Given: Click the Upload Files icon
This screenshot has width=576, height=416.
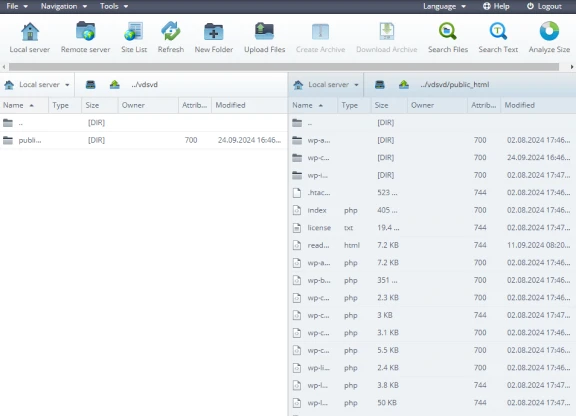Looking at the screenshot, I should [264, 32].
